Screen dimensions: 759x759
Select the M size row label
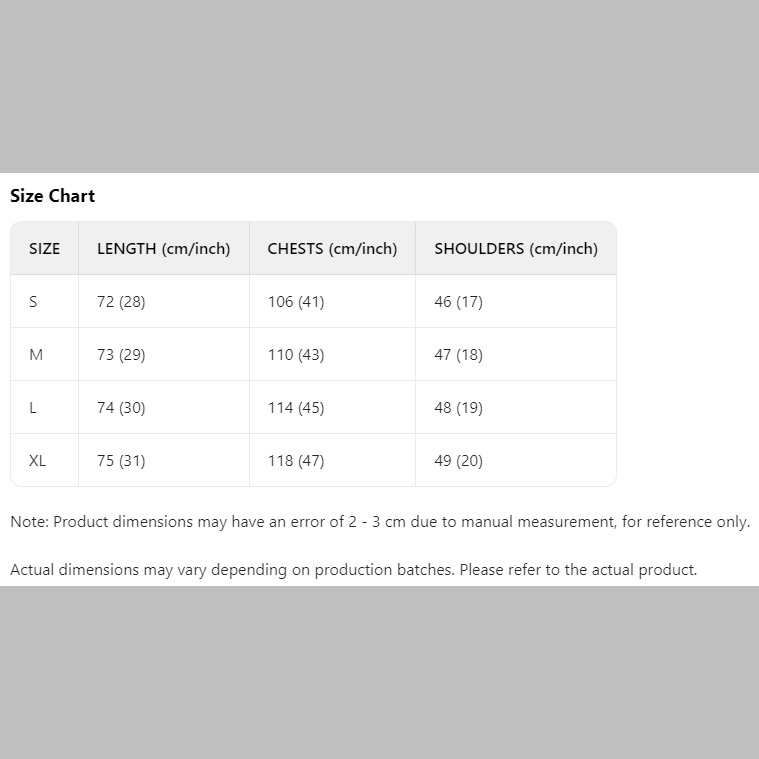36,355
